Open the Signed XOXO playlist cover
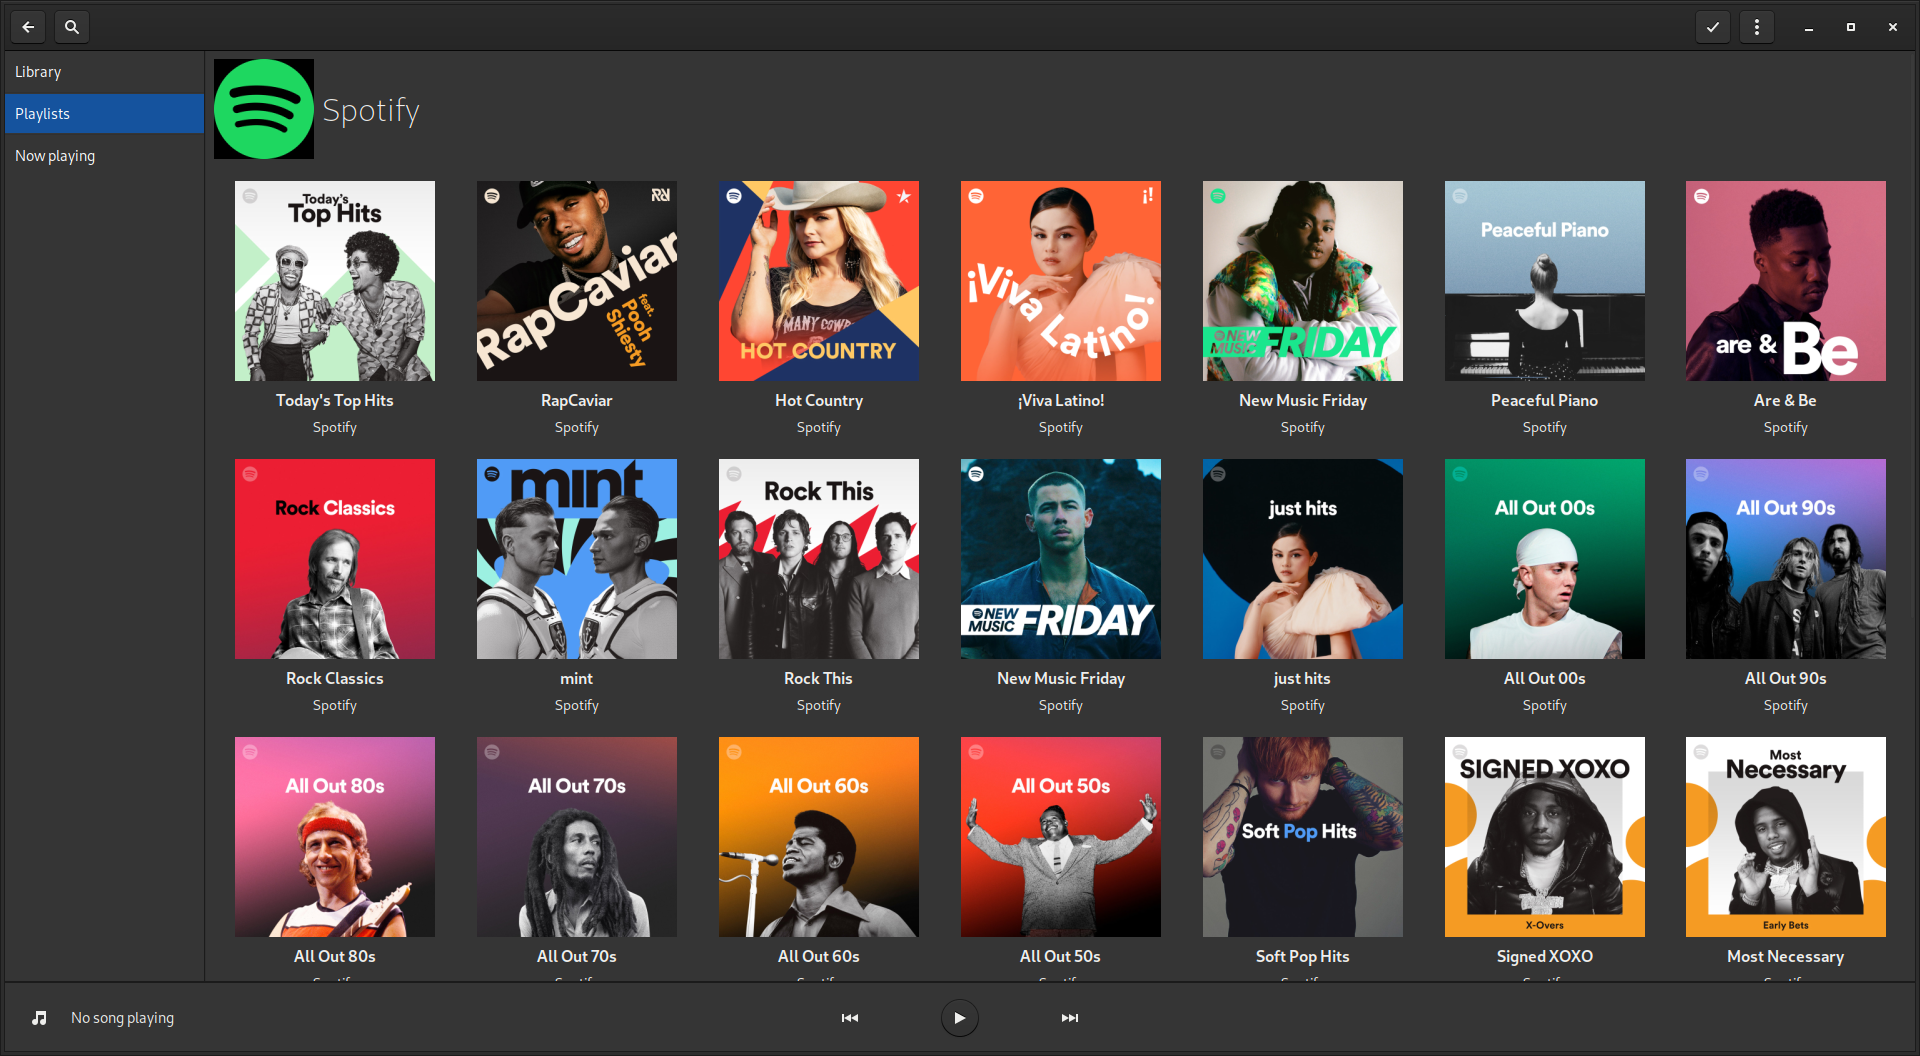 pos(1545,837)
